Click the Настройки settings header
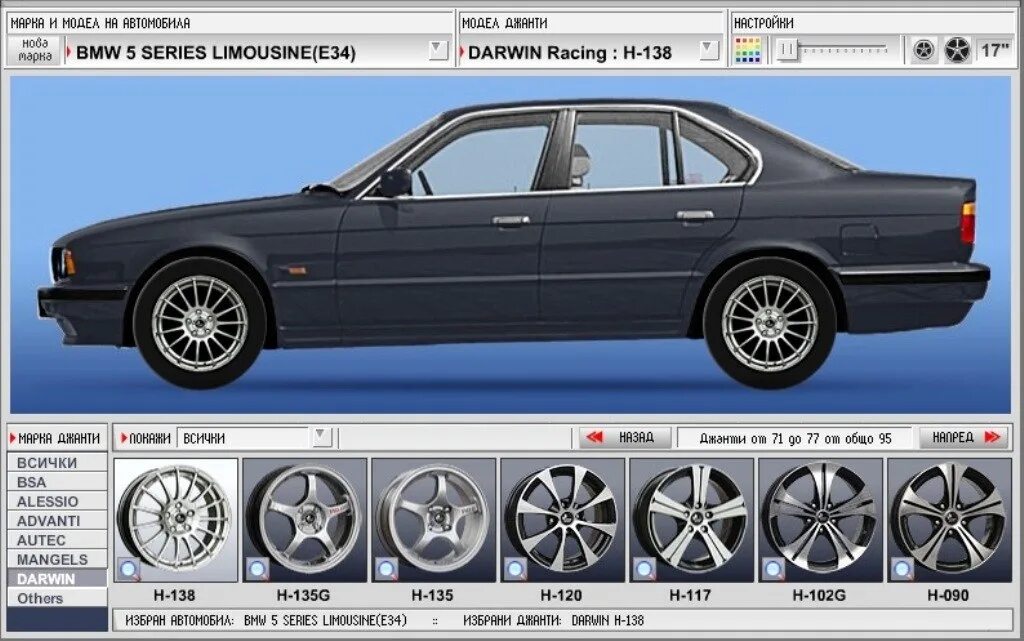Viewport: 1024px width, 641px height. click(x=763, y=23)
